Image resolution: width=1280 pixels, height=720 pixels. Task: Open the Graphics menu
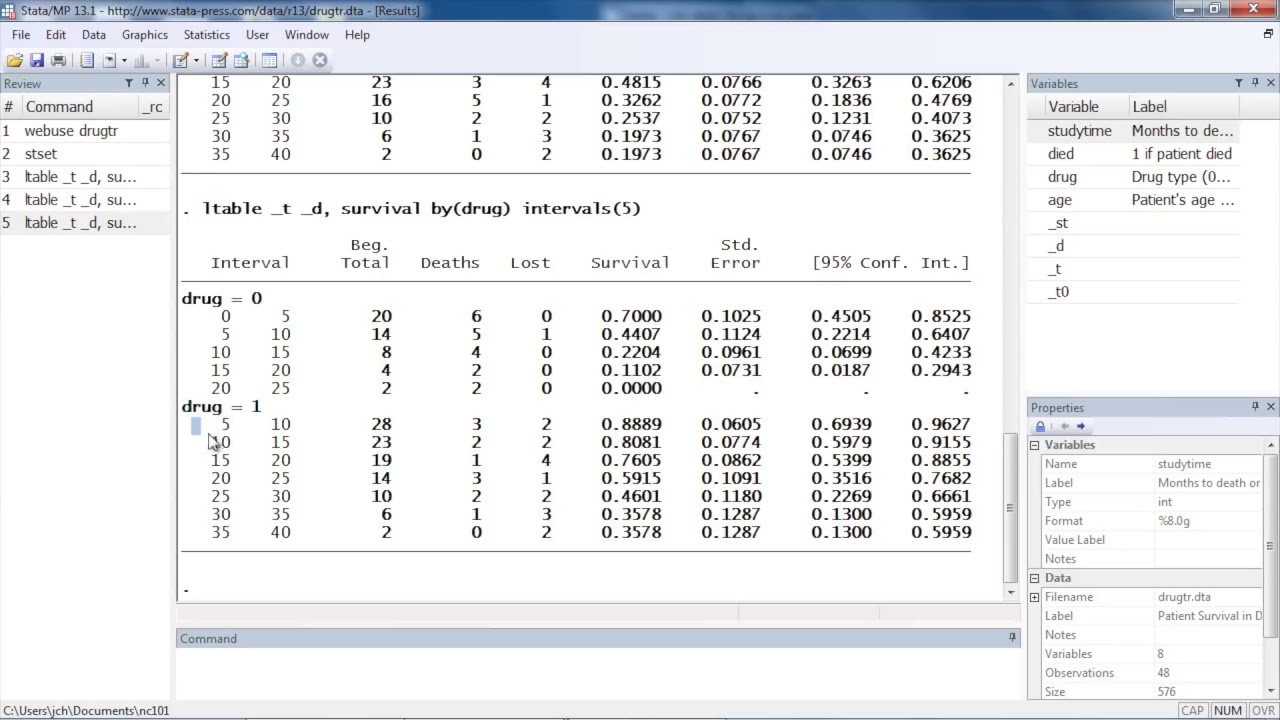click(x=145, y=34)
